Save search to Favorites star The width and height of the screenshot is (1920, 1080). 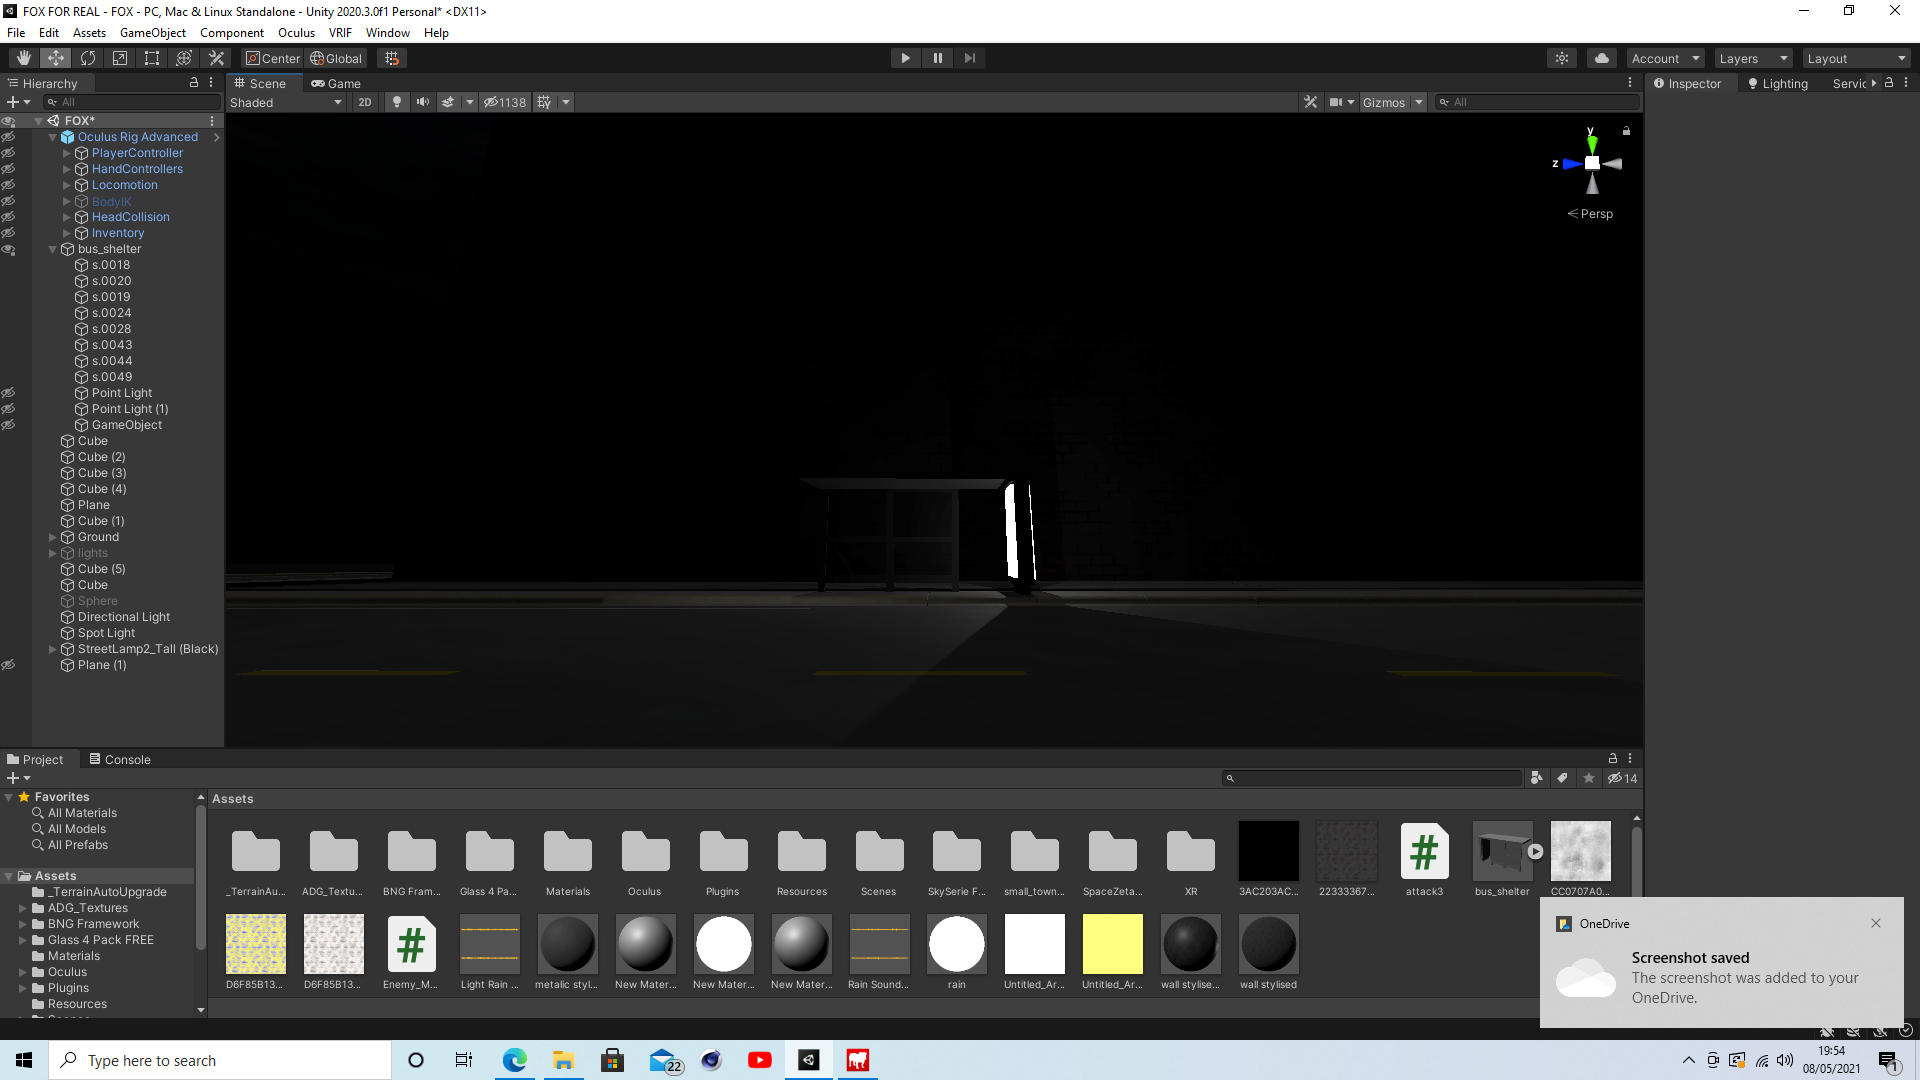1589,778
